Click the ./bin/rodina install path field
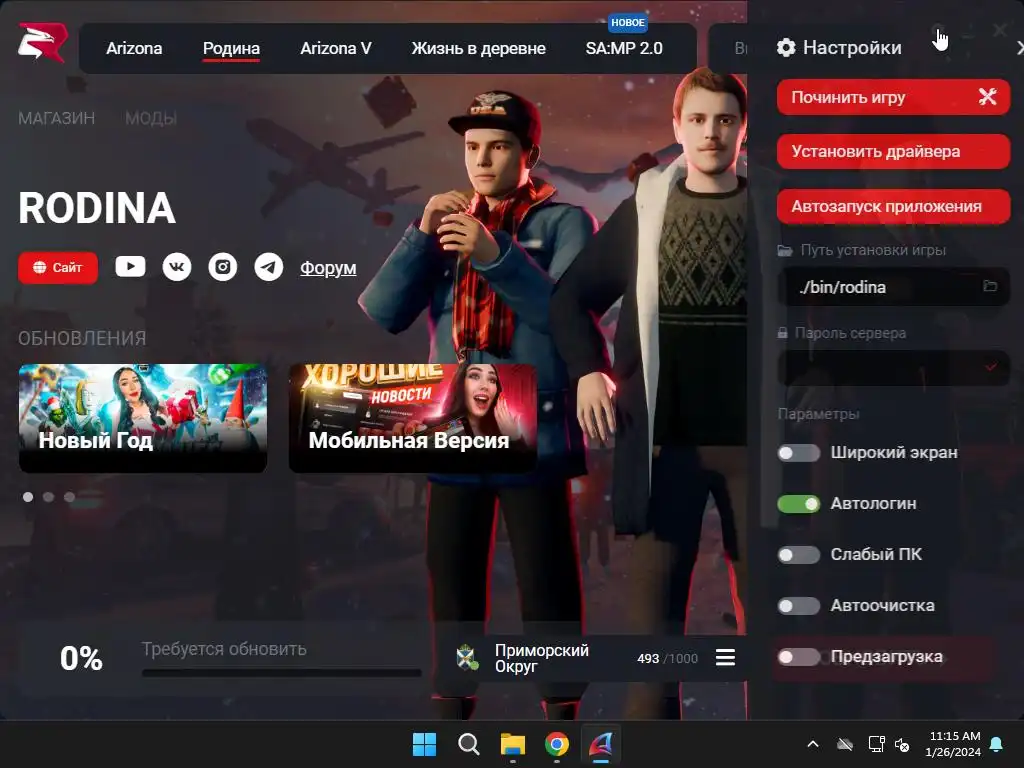This screenshot has height=768, width=1024. (x=893, y=287)
